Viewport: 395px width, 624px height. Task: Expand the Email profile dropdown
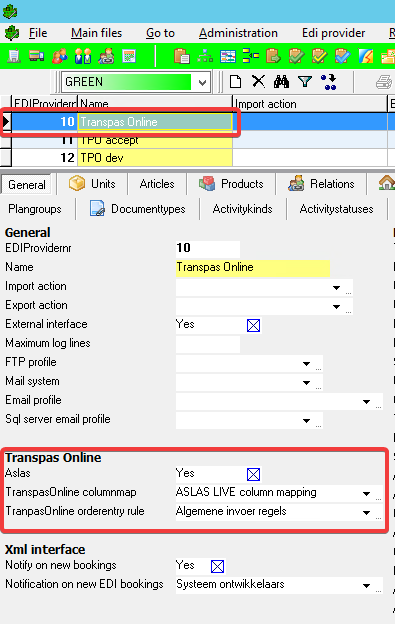coord(366,402)
